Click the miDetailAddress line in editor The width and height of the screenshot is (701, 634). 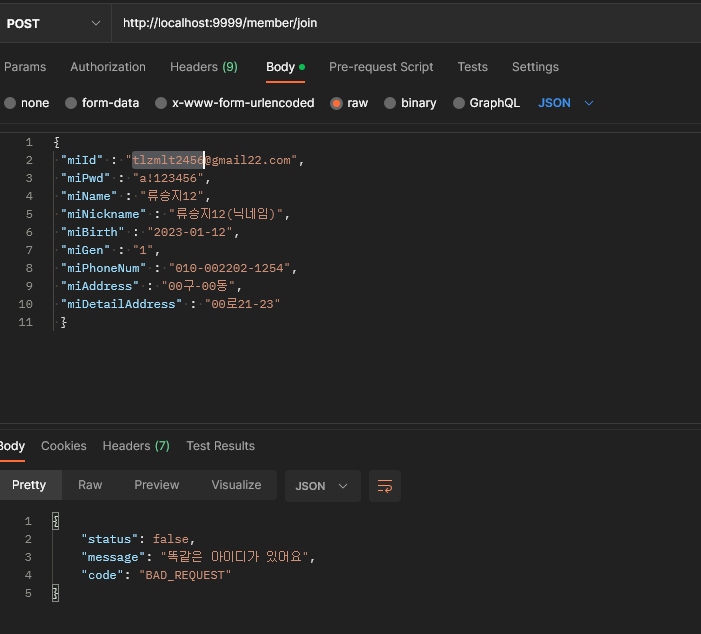[170, 304]
